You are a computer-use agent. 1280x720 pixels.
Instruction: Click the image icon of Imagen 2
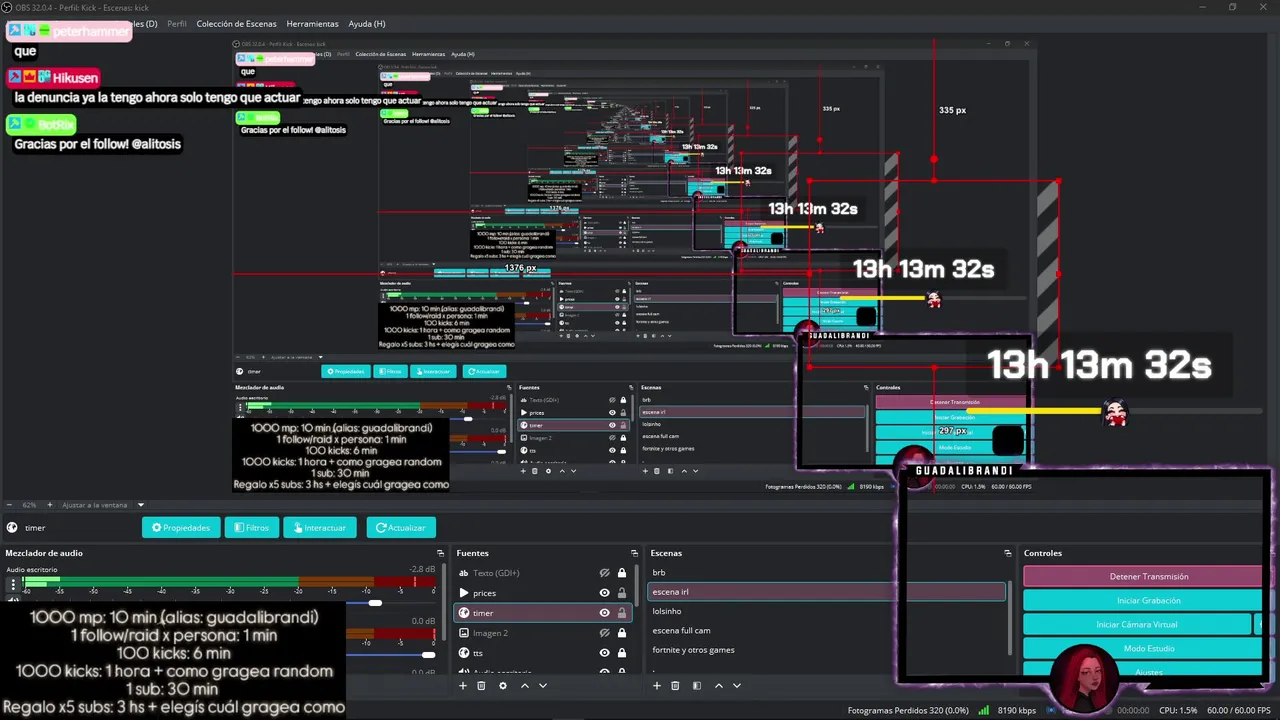[x=464, y=633]
